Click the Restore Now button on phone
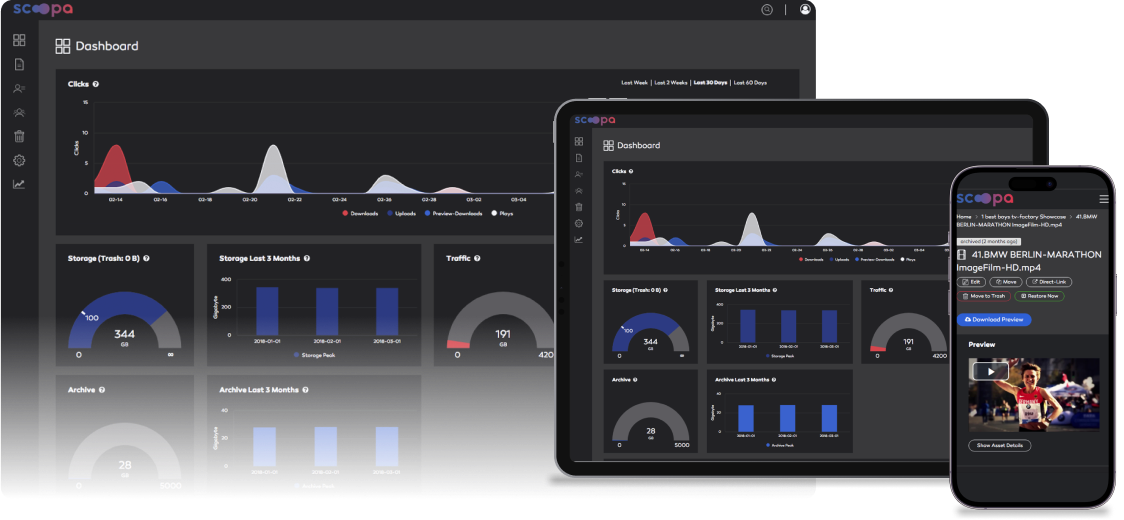 [x=1041, y=296]
